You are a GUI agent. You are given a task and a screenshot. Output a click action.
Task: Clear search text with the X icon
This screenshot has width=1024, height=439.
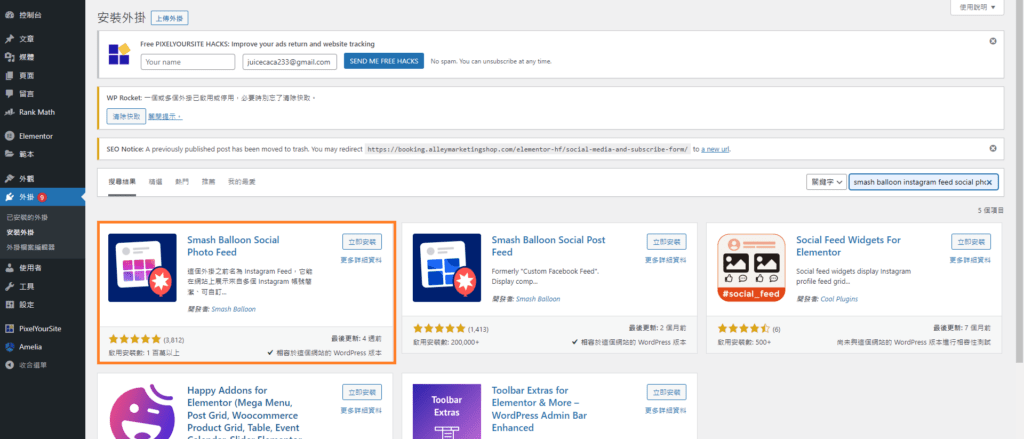coord(989,182)
